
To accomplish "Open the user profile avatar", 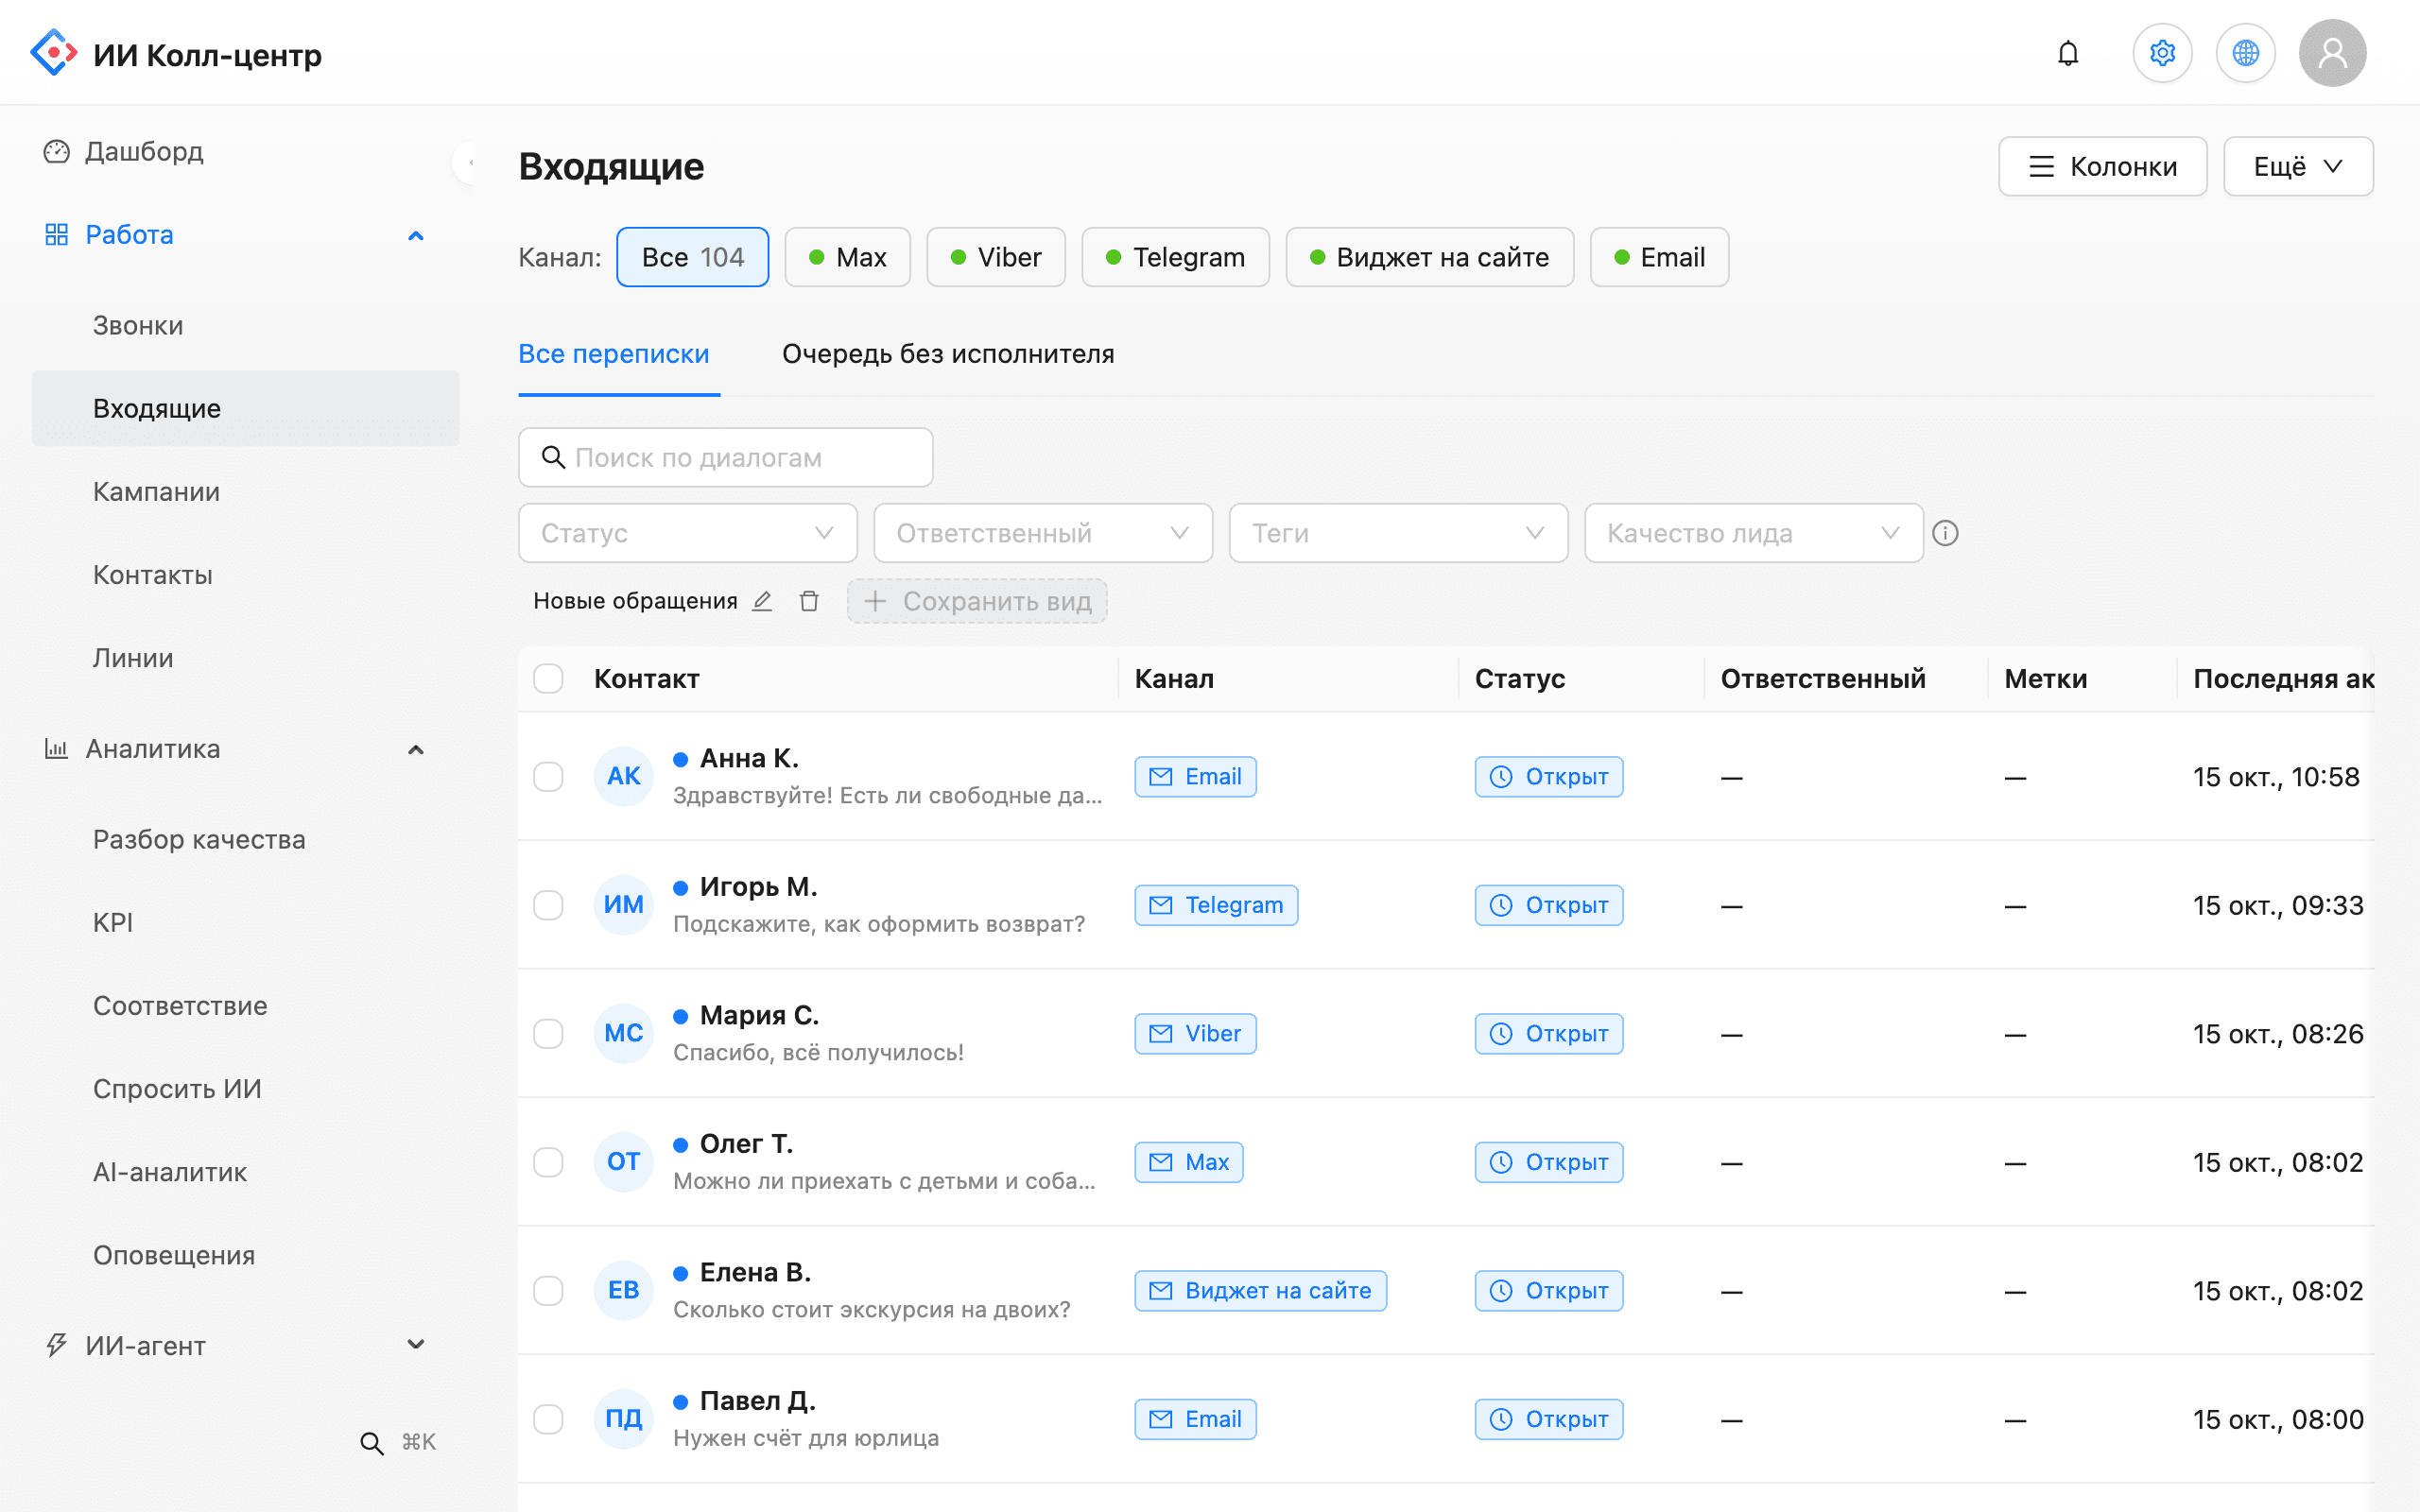I will coord(2332,53).
